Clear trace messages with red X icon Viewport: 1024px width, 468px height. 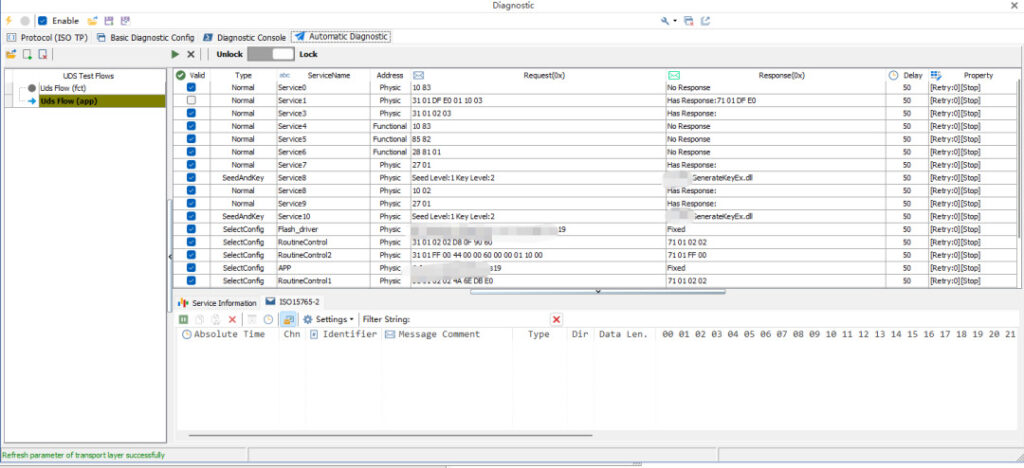pyautogui.click(x=232, y=319)
